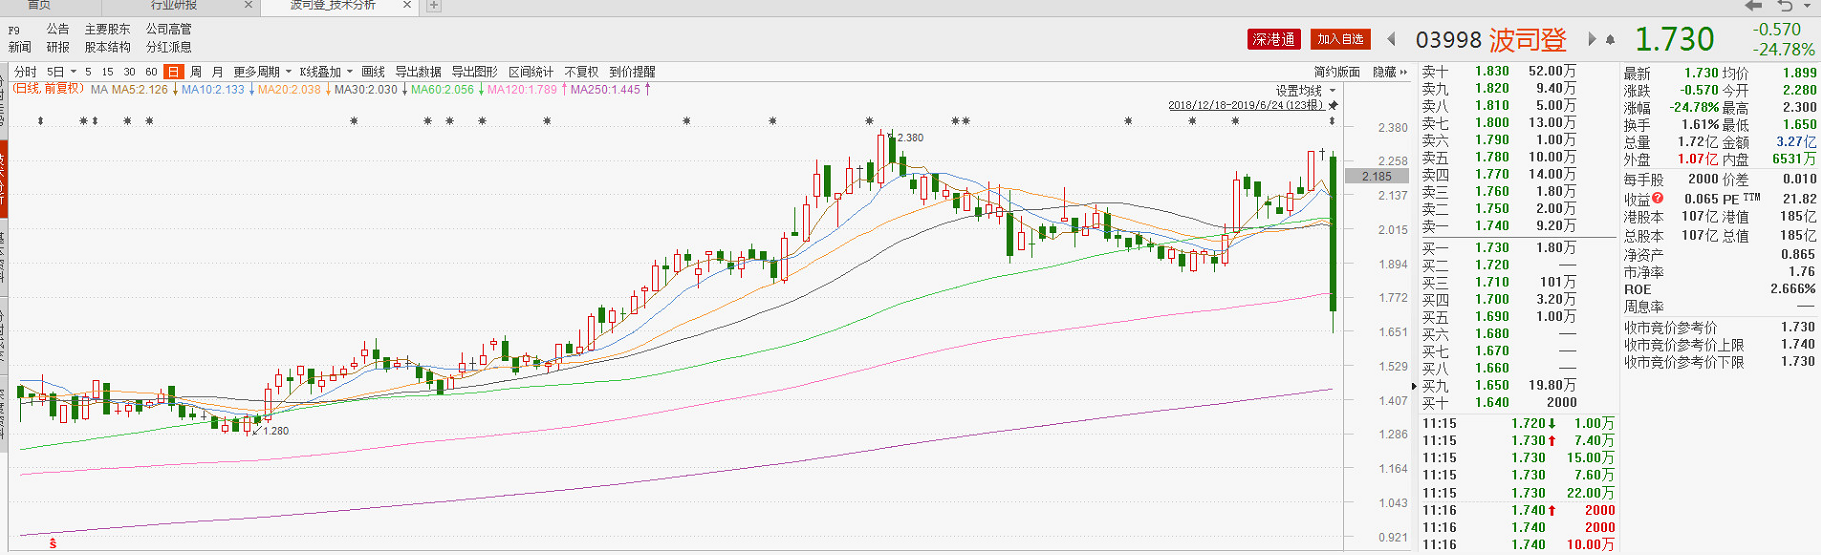
Task: Open the K线叠加 dropdown
Action: pyautogui.click(x=326, y=72)
